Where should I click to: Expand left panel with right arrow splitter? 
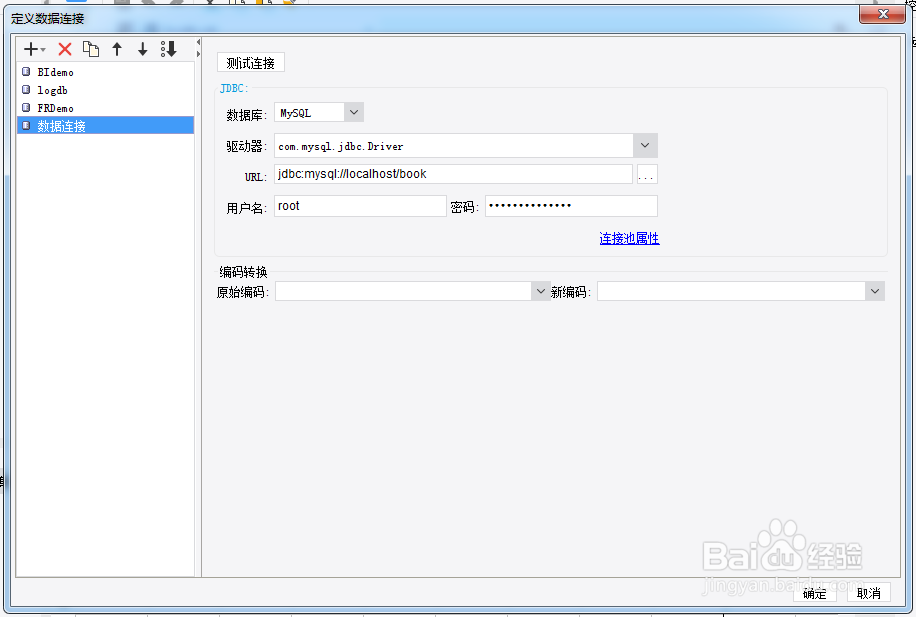point(198,54)
